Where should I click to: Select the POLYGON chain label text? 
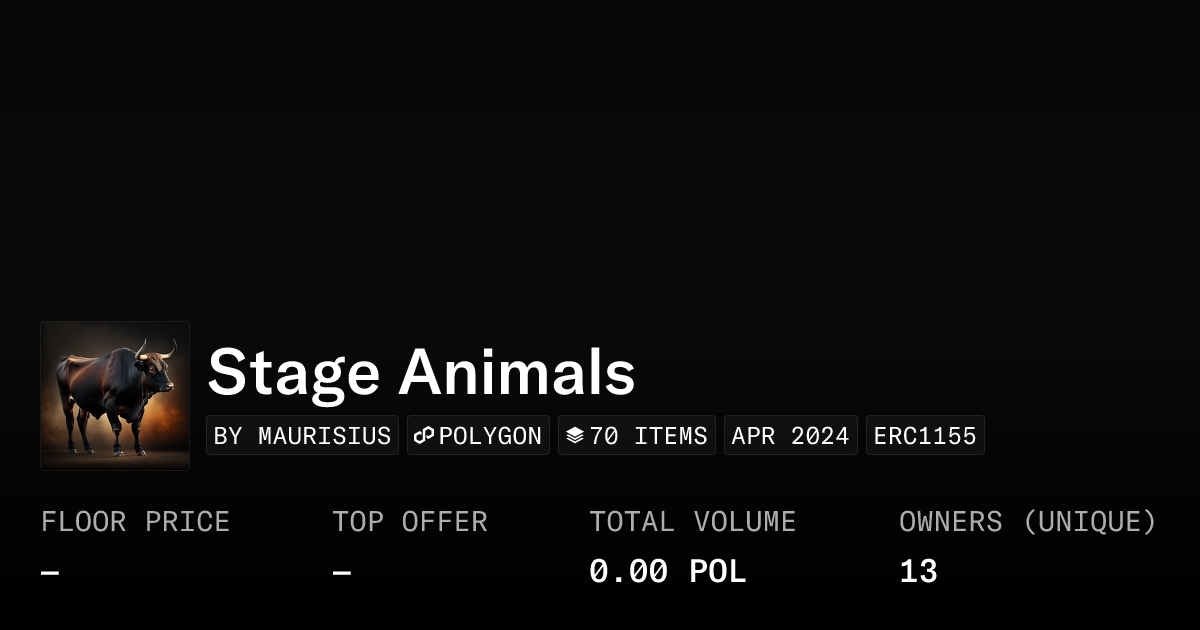[x=490, y=436]
